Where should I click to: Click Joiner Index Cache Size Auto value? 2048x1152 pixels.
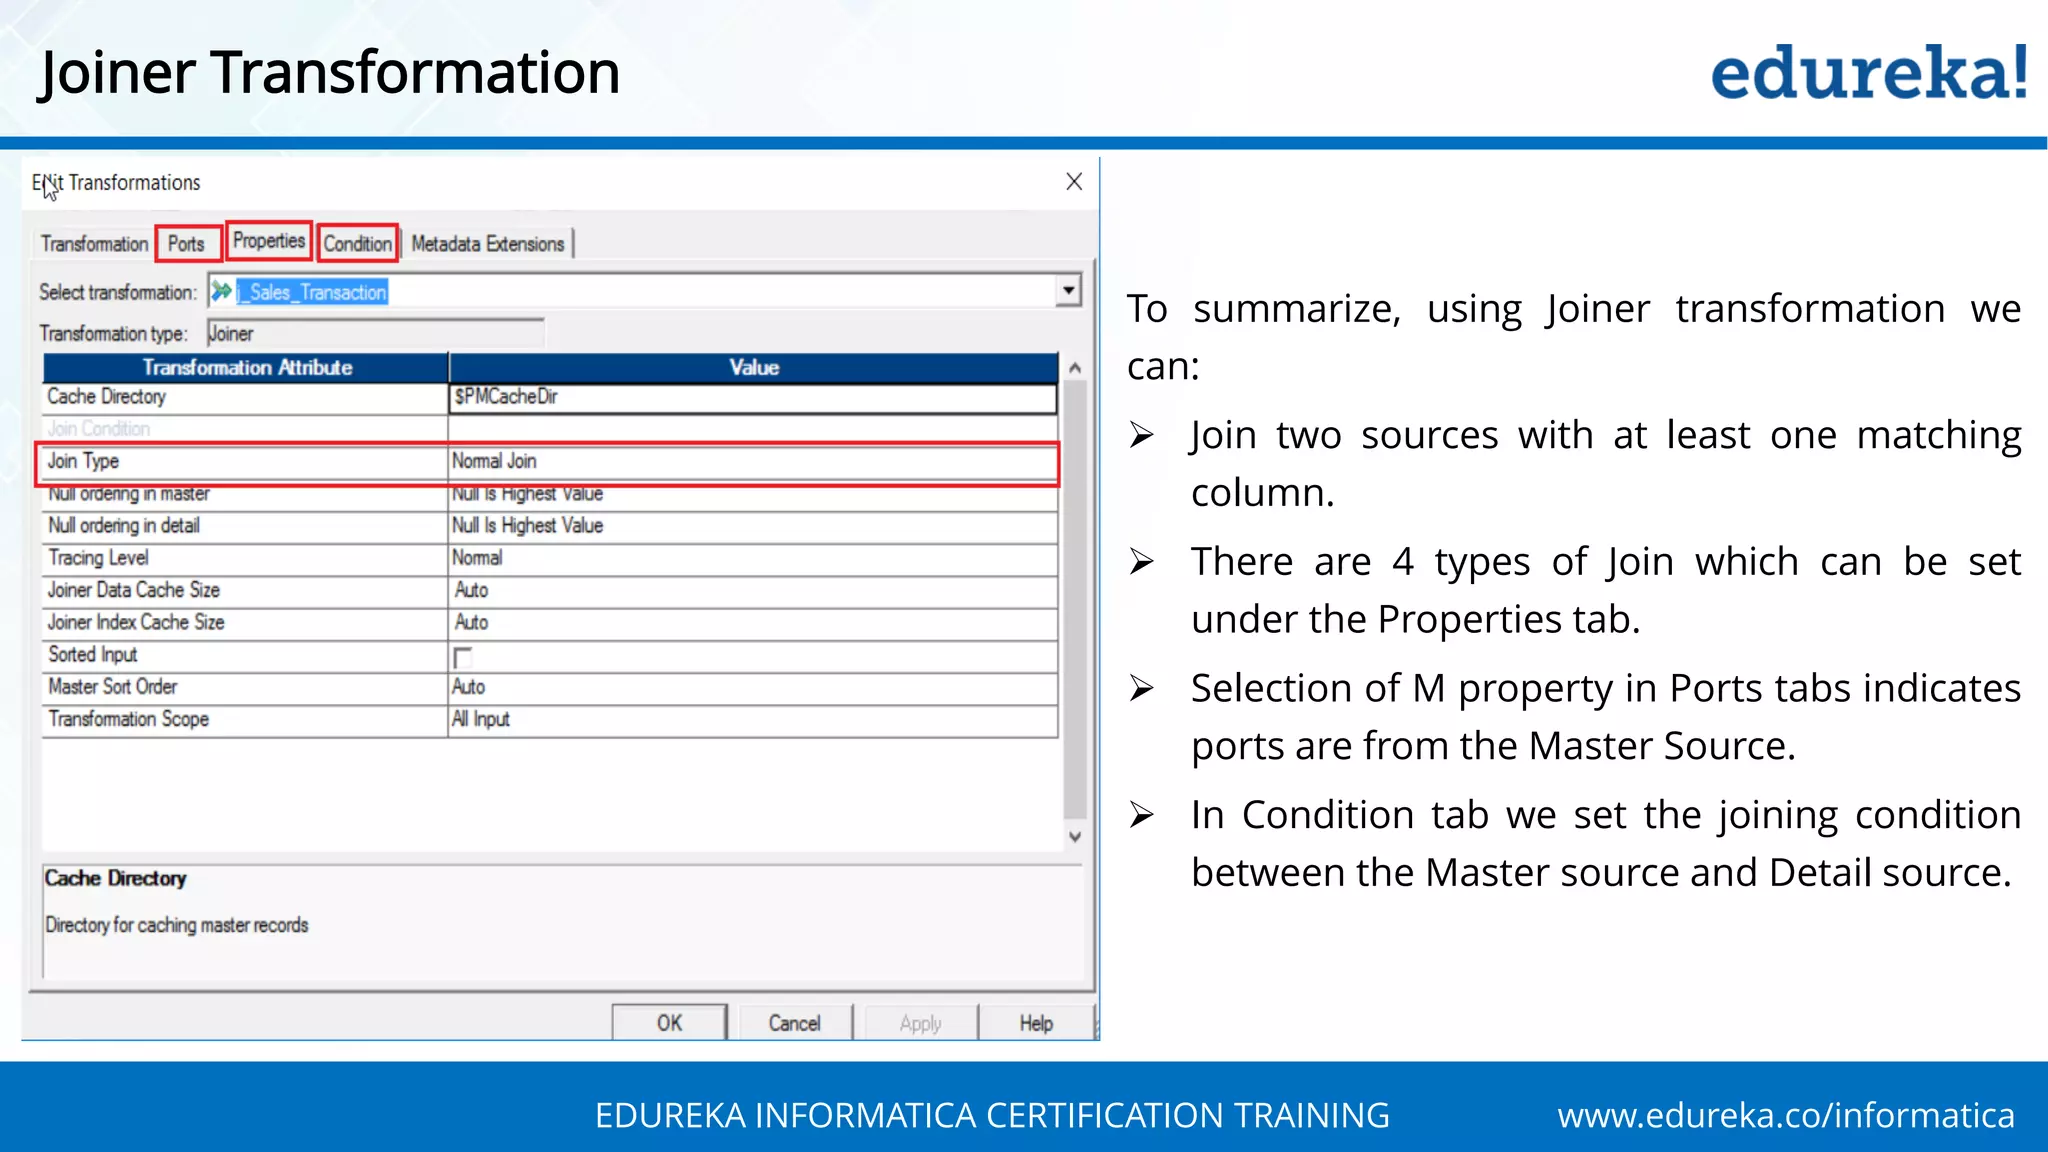(x=753, y=622)
